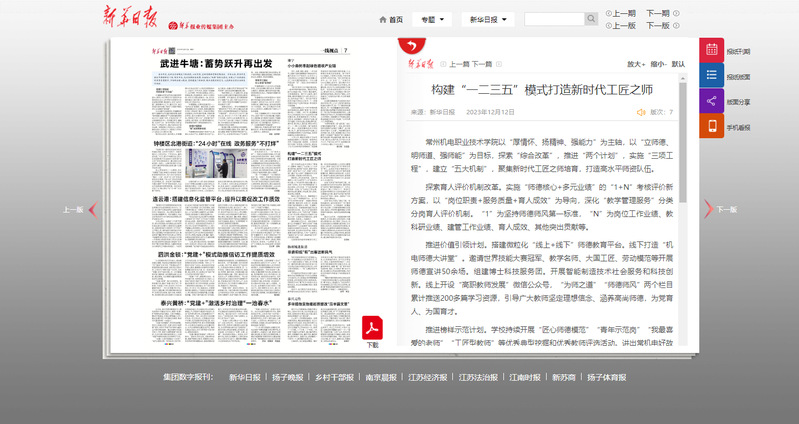Click 下一篇 for the next article

(x=484, y=64)
